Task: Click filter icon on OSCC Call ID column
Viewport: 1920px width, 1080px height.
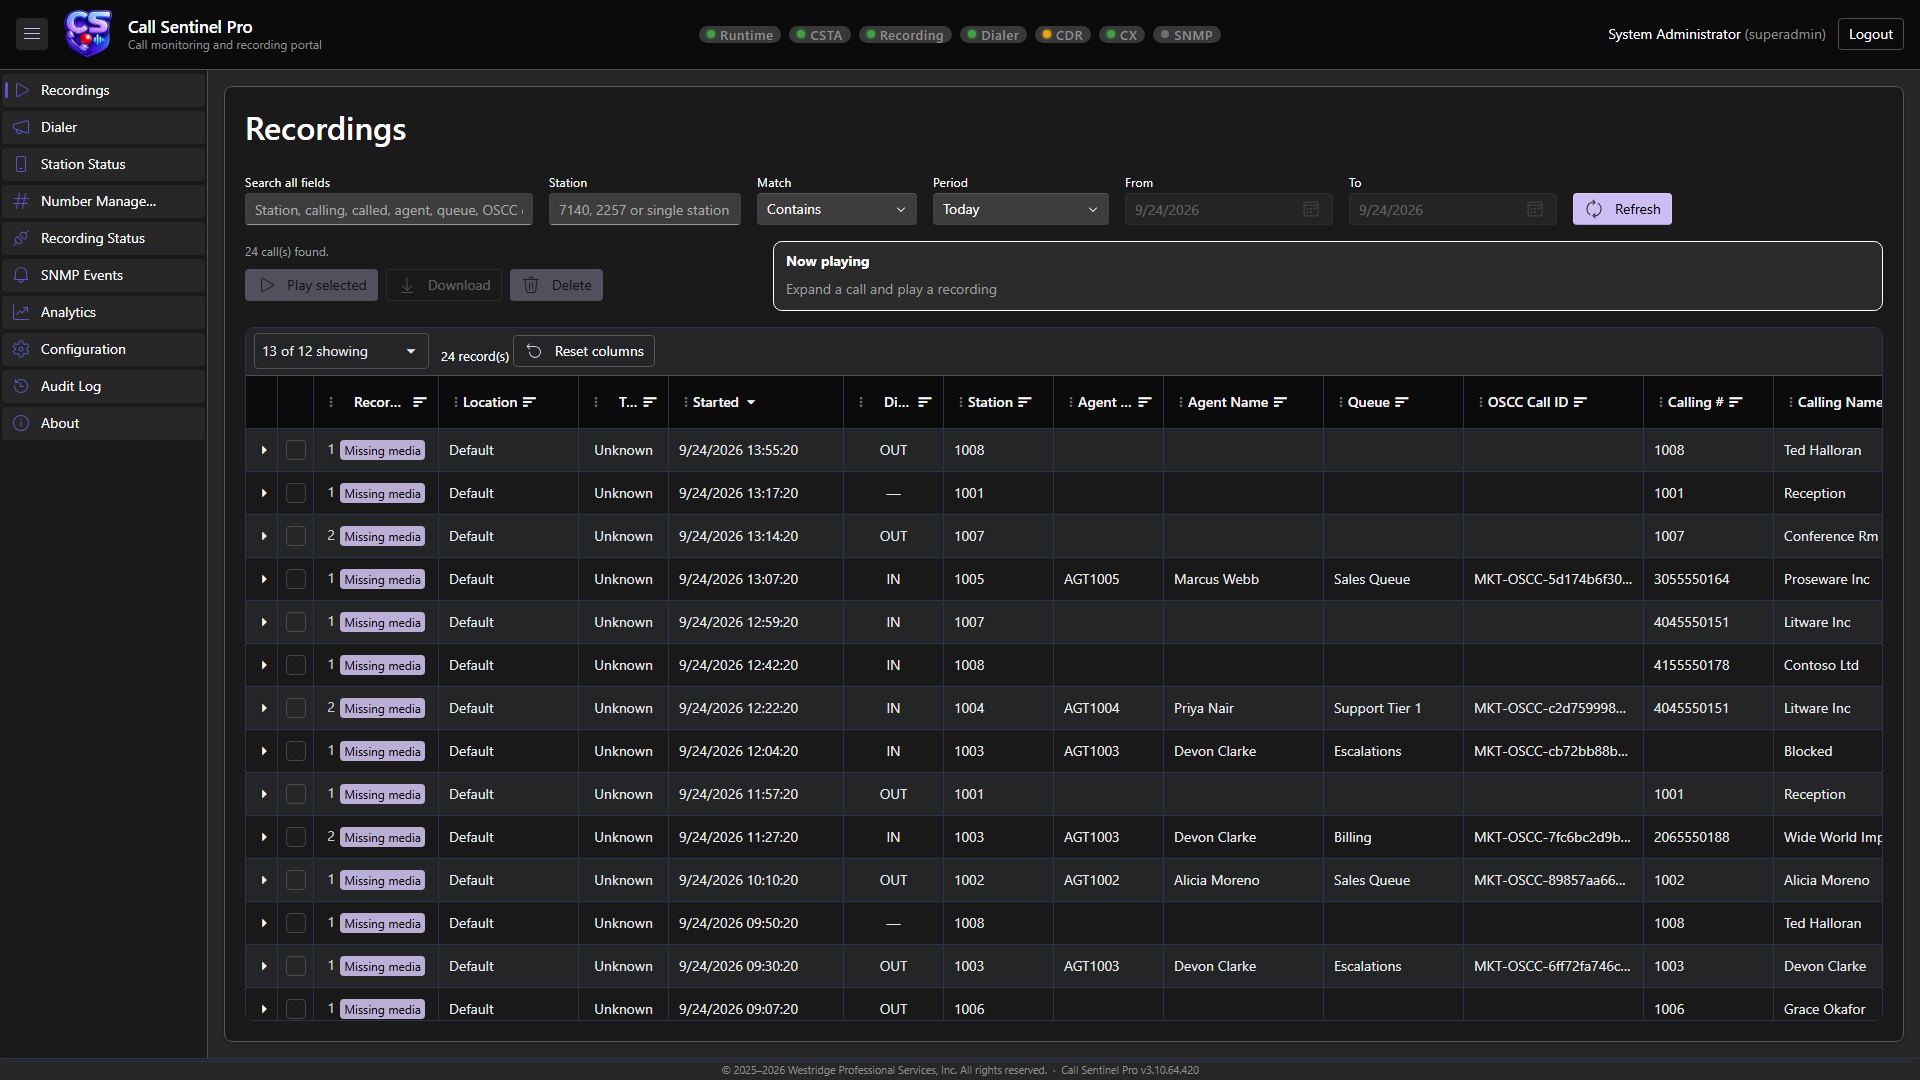Action: point(1580,403)
